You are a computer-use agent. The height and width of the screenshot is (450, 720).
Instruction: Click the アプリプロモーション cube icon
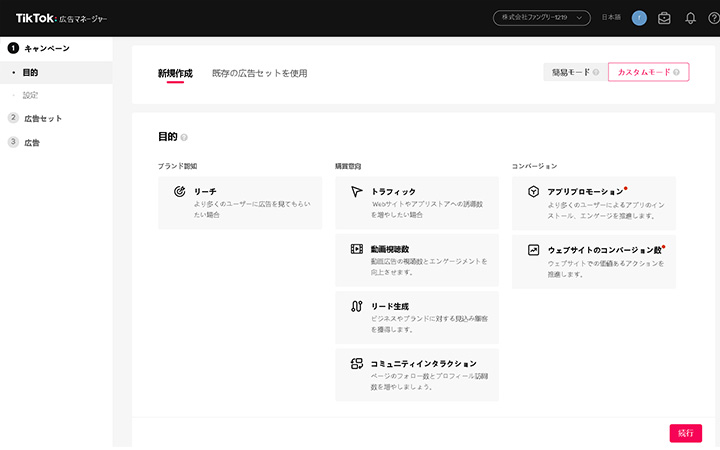[x=534, y=191]
